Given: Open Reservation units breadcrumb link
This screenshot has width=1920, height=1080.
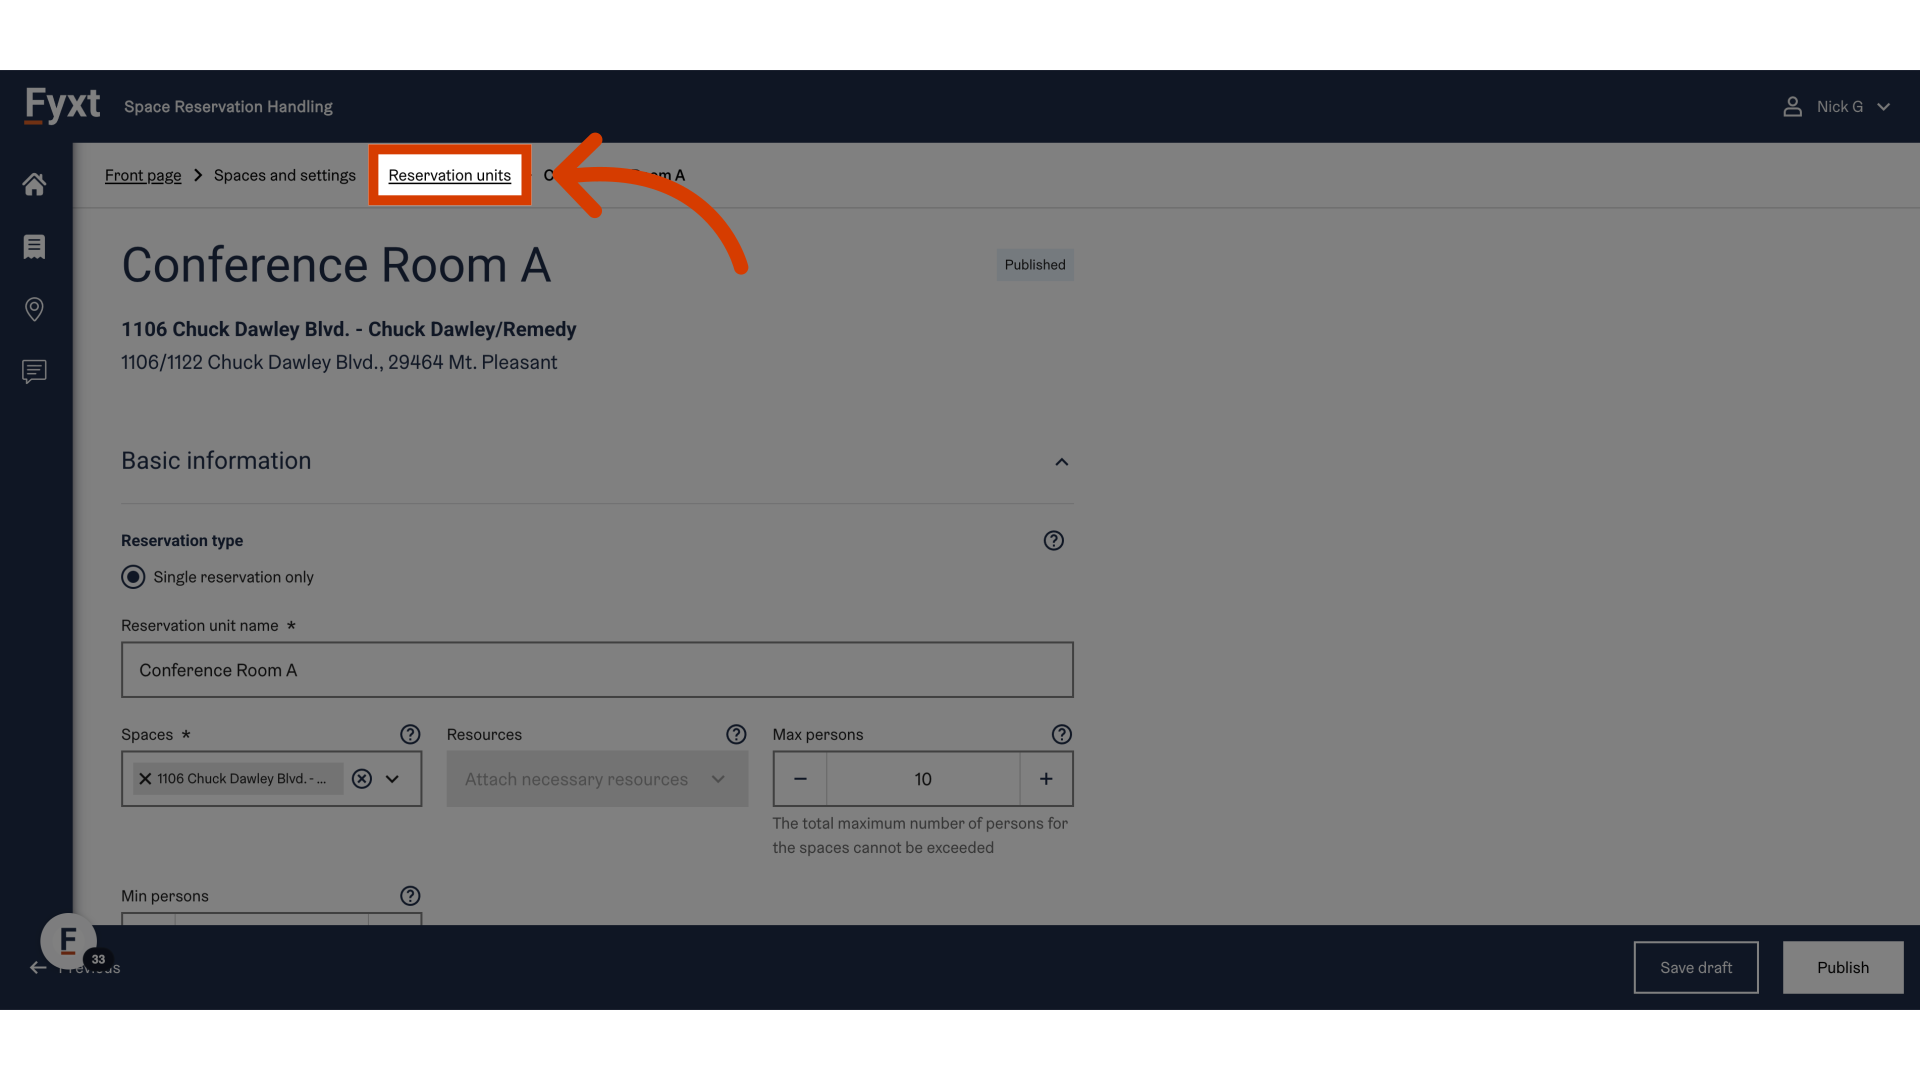Looking at the screenshot, I should coord(450,175).
